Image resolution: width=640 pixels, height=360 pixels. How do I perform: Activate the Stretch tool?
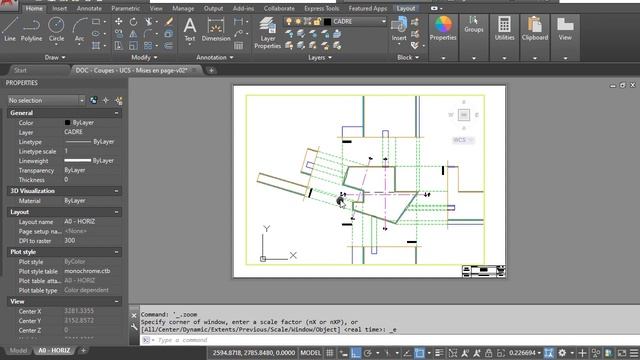tap(118, 45)
